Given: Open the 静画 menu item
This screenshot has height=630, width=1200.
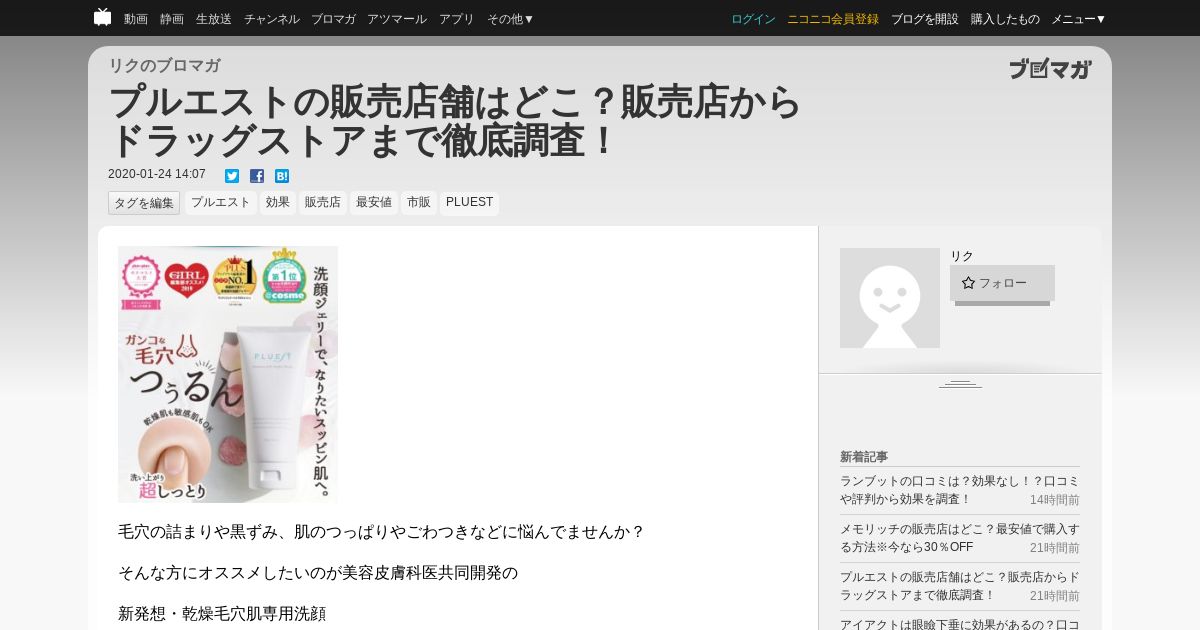Looking at the screenshot, I should click(x=172, y=19).
